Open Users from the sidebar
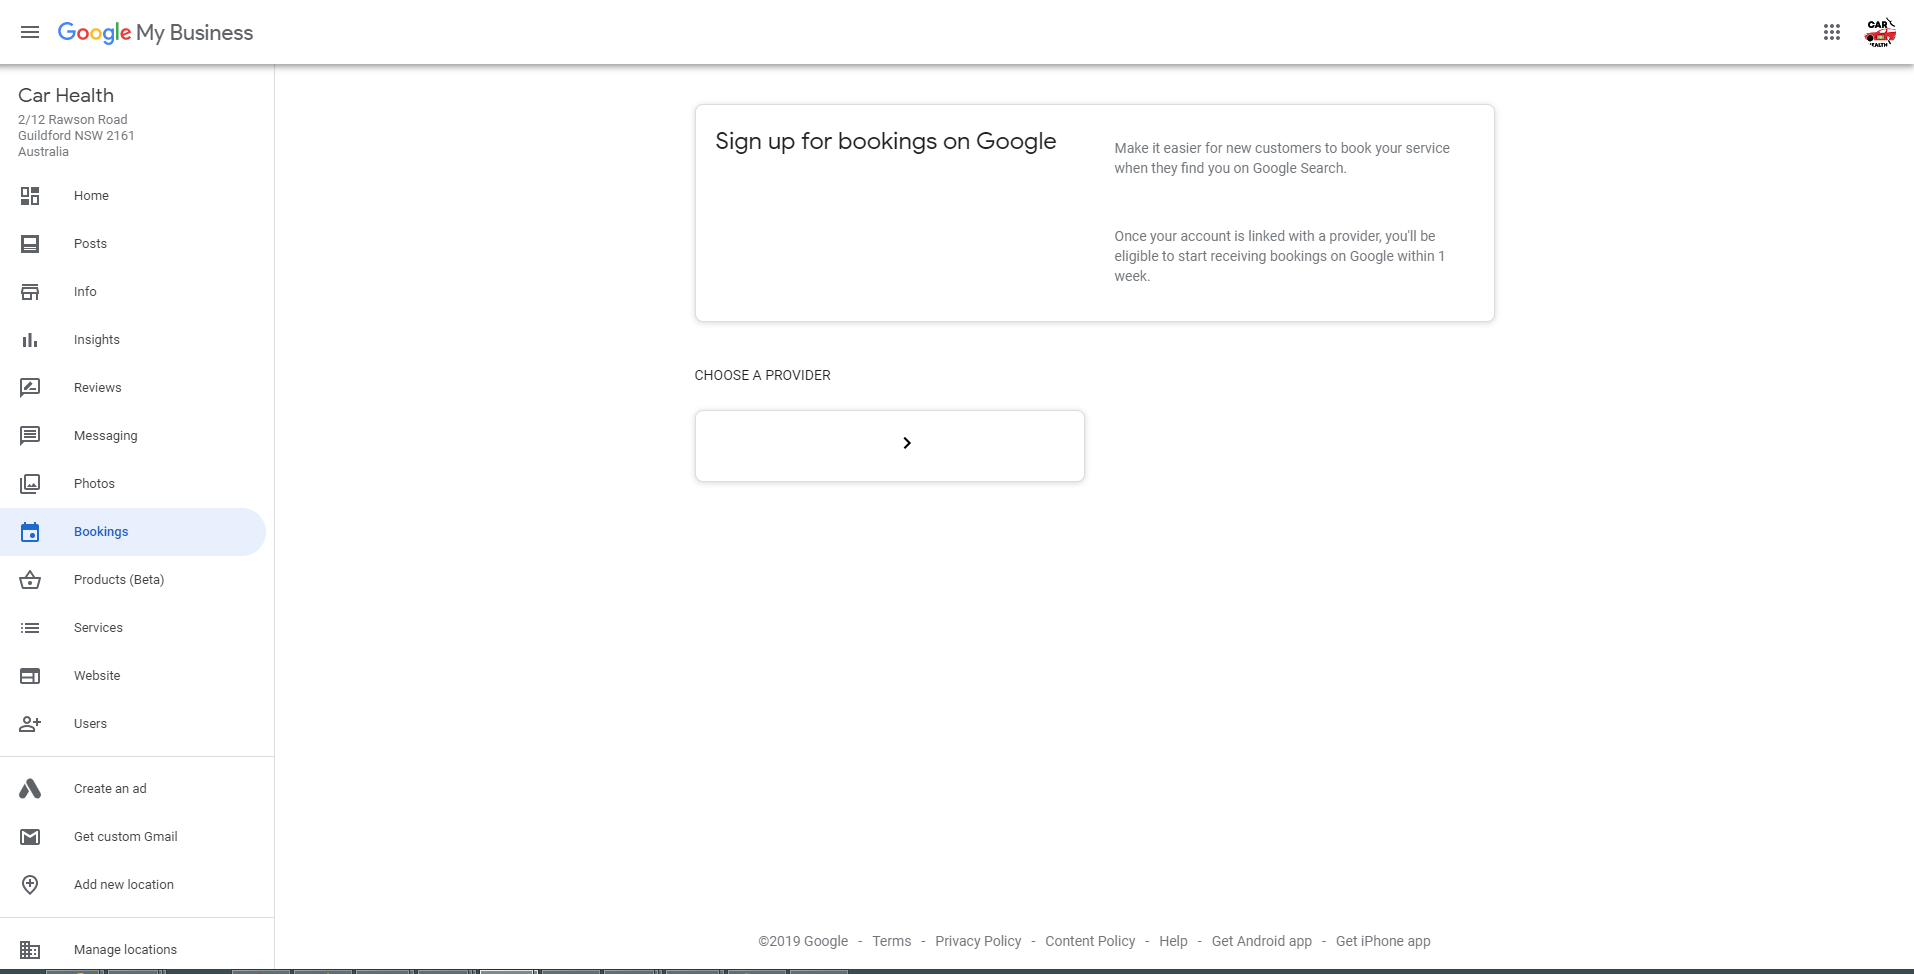 pos(133,724)
